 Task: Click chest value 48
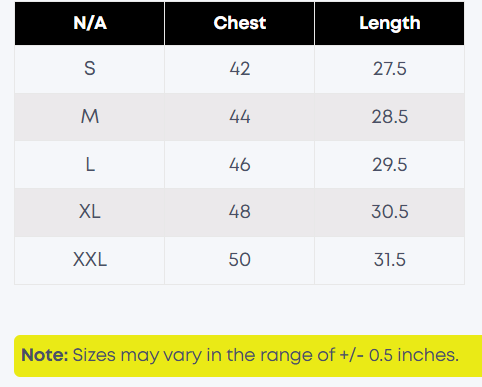click(239, 212)
